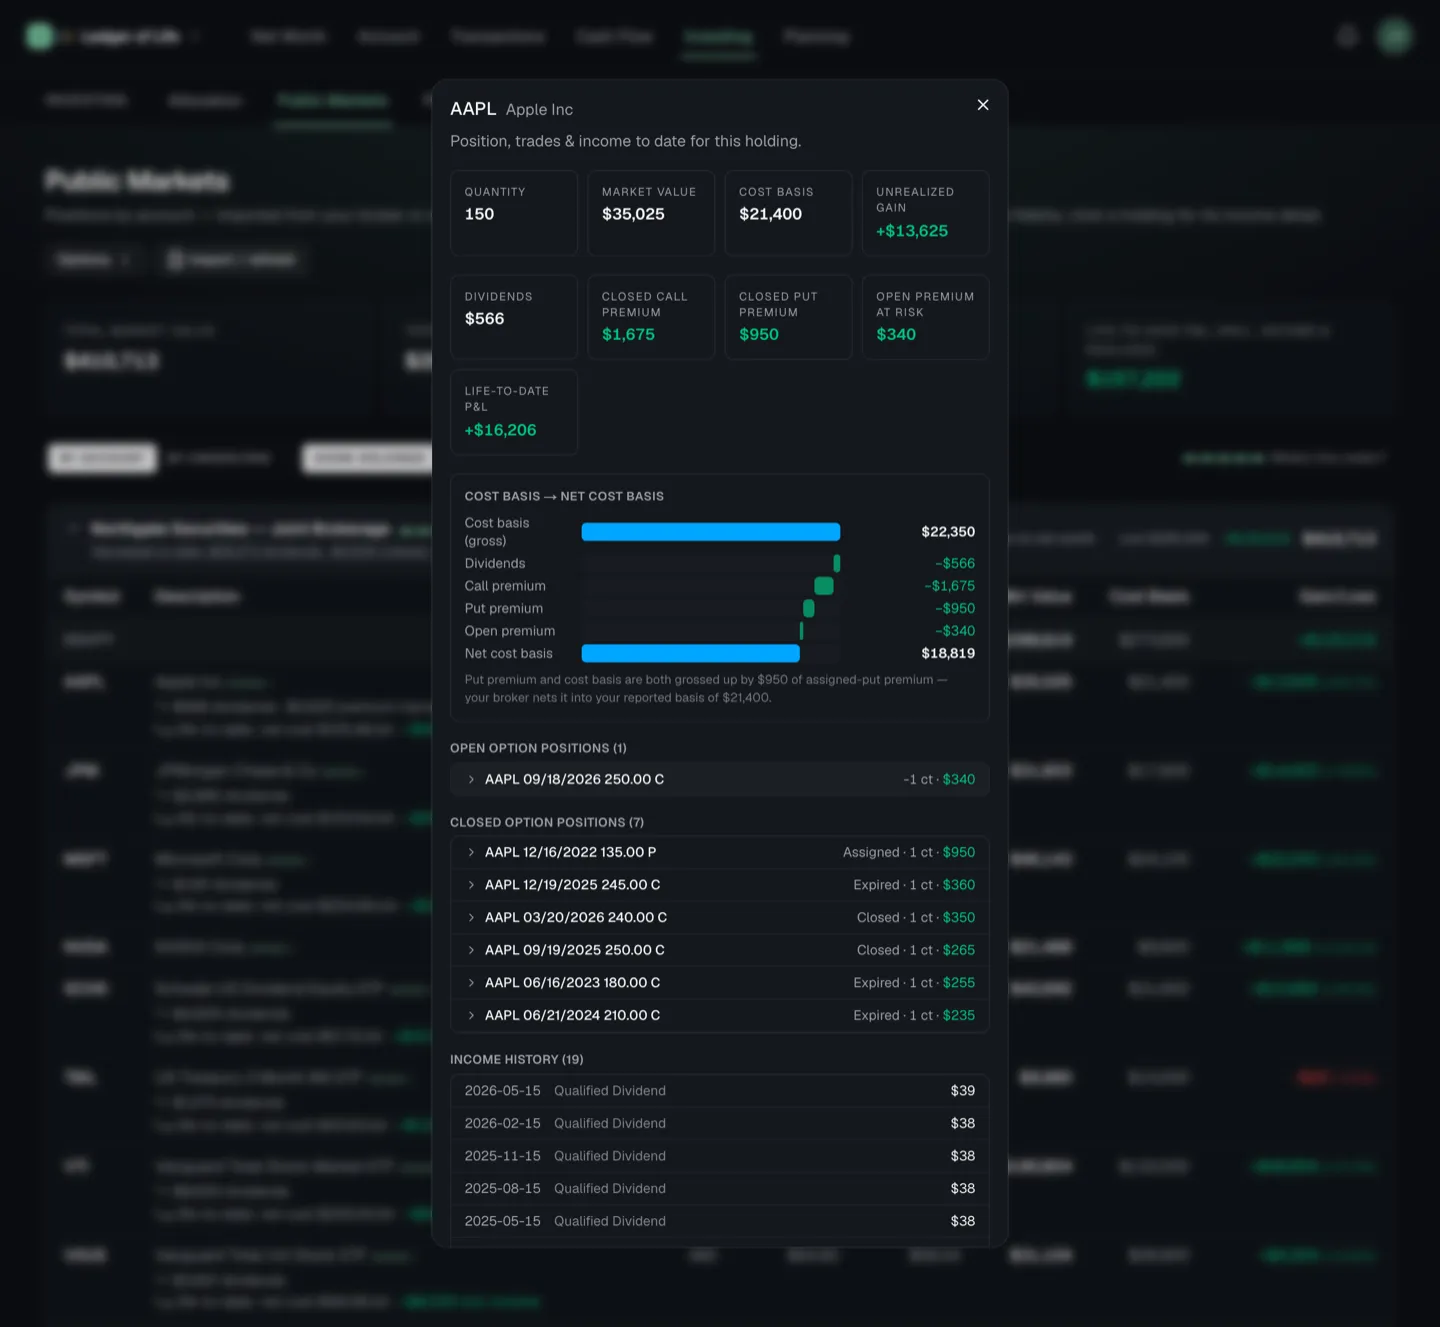
Task: Select the Closed Put Premium $950 card
Action: [788, 317]
